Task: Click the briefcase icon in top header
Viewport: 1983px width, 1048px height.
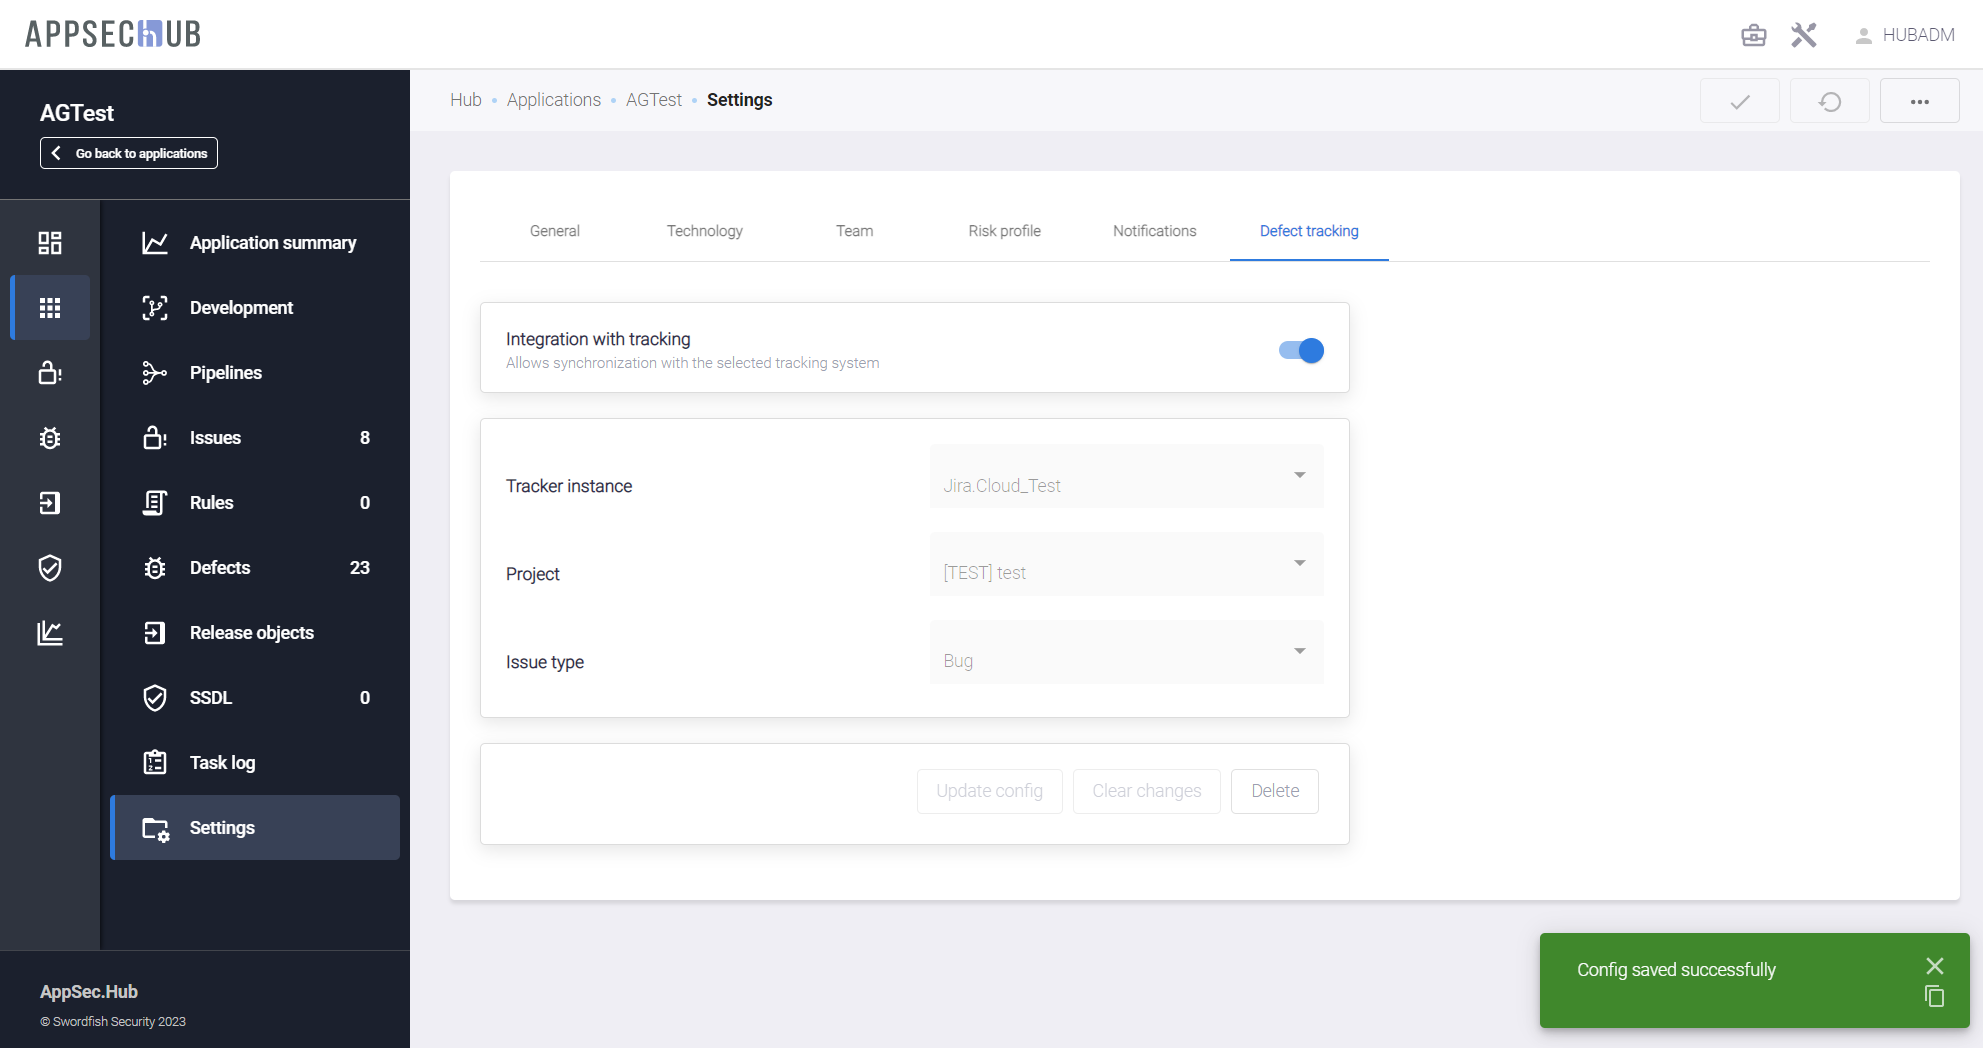Action: tap(1753, 35)
